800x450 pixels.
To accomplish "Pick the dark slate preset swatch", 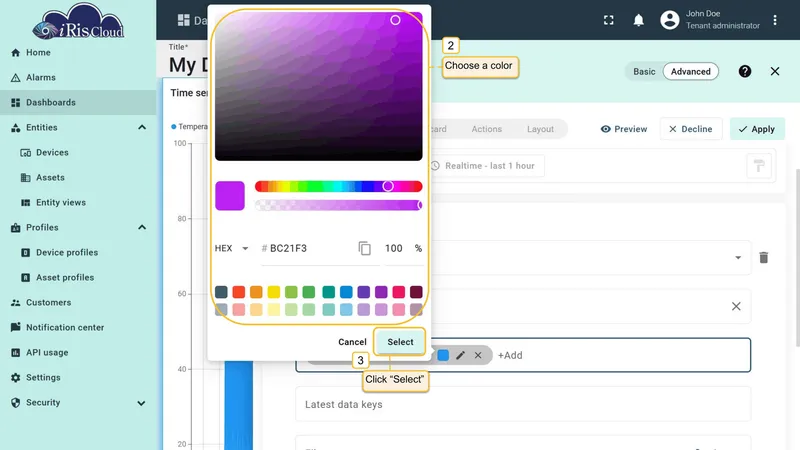I will [x=221, y=292].
